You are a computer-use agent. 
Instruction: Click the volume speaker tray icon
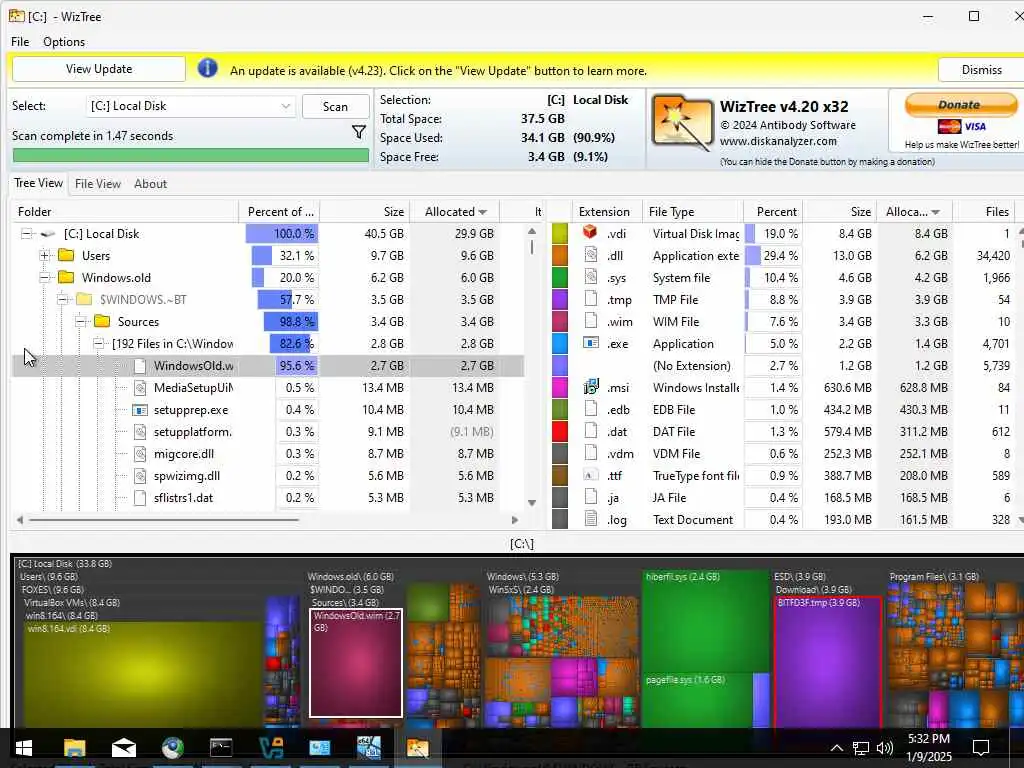(x=884, y=748)
